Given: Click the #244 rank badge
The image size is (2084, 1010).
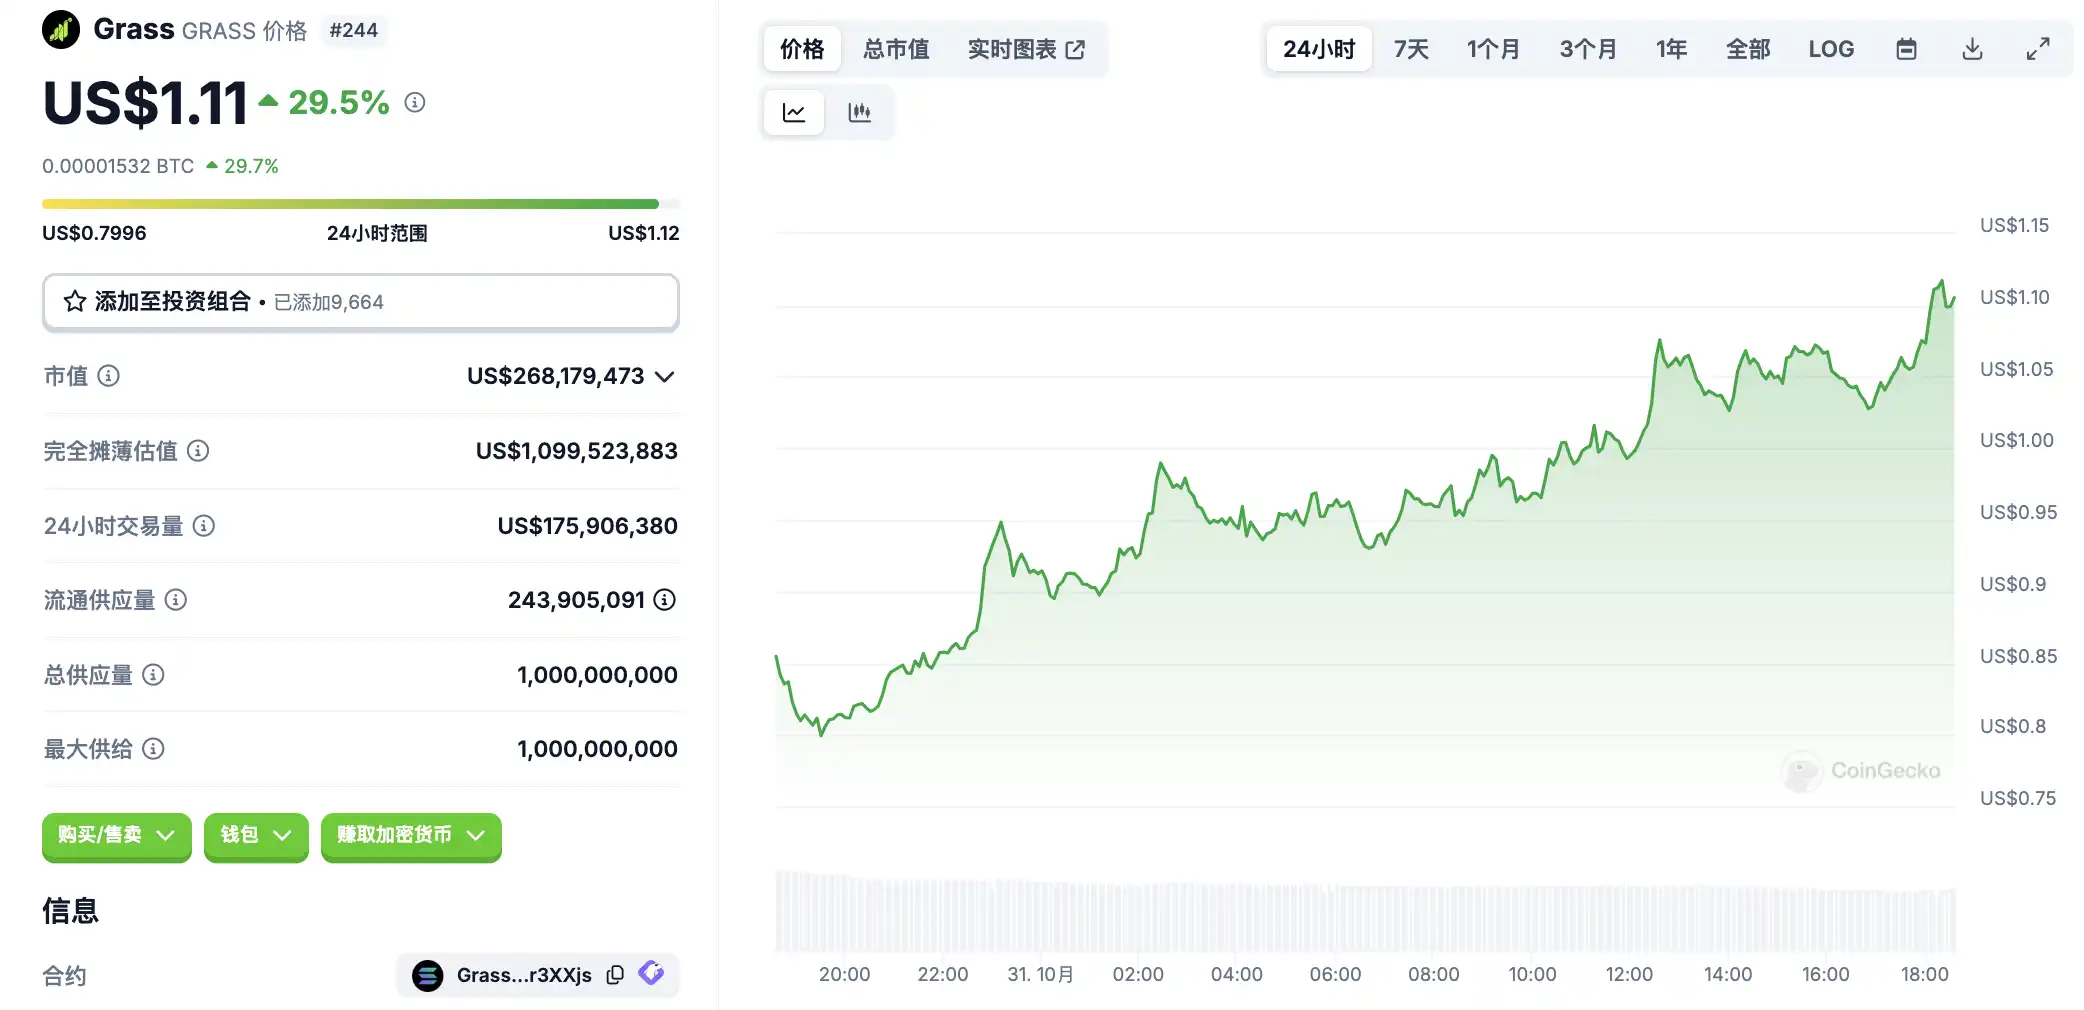Looking at the screenshot, I should (354, 30).
